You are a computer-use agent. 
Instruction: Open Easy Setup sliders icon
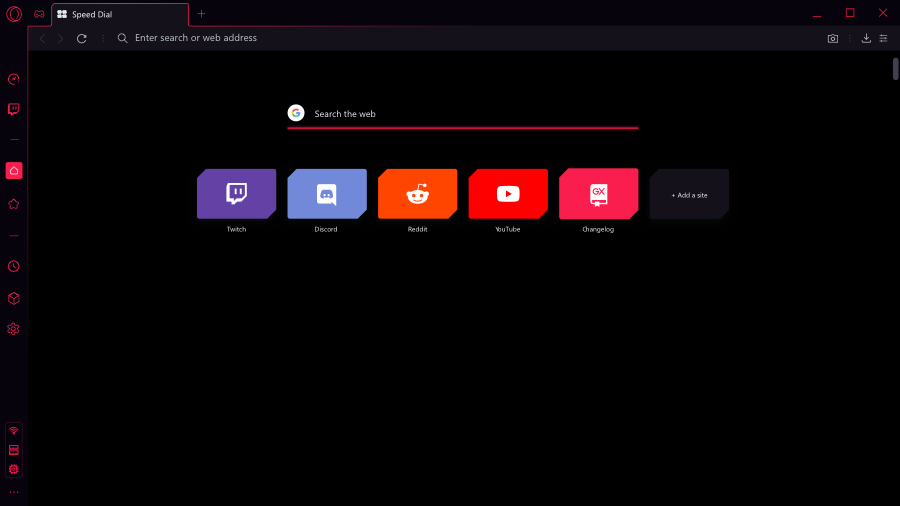tap(883, 38)
